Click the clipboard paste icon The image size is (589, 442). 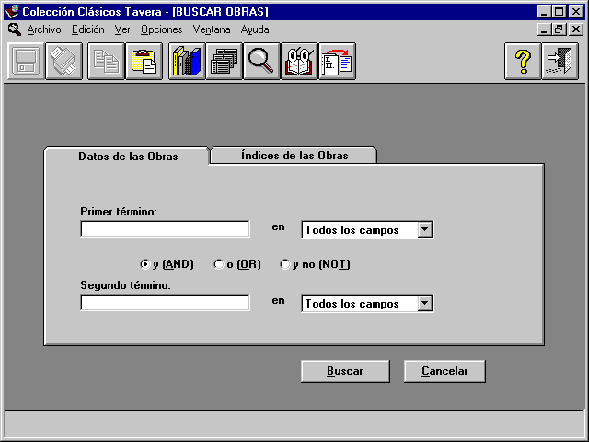coord(144,61)
